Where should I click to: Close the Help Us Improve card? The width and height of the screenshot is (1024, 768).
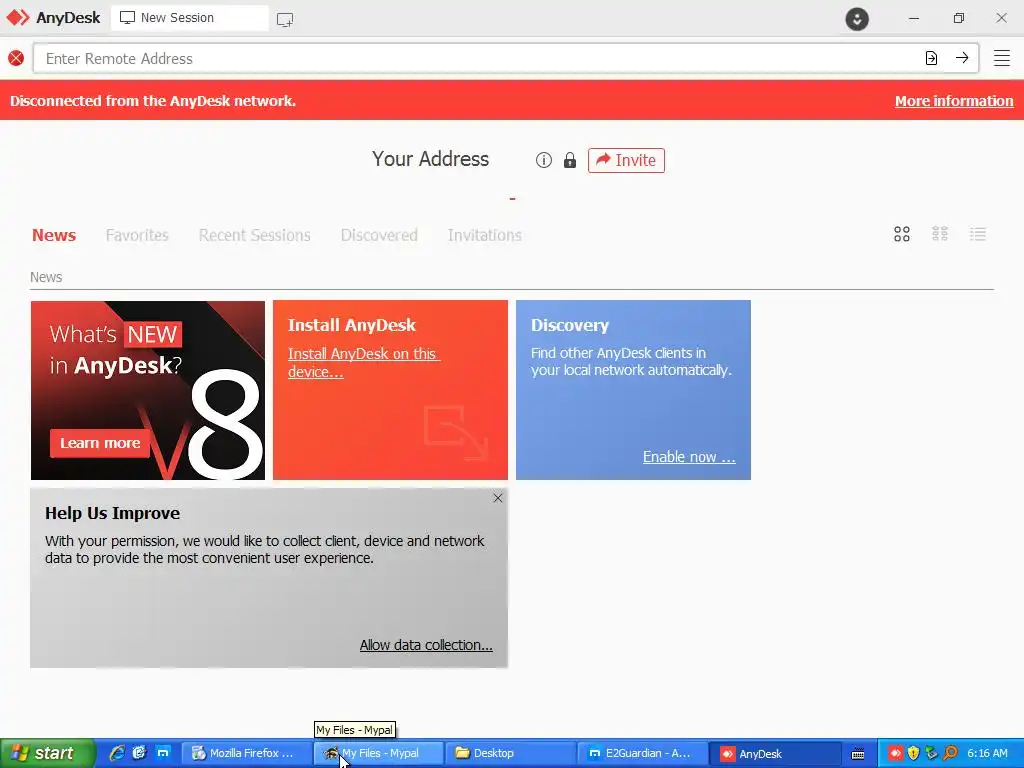tap(498, 498)
